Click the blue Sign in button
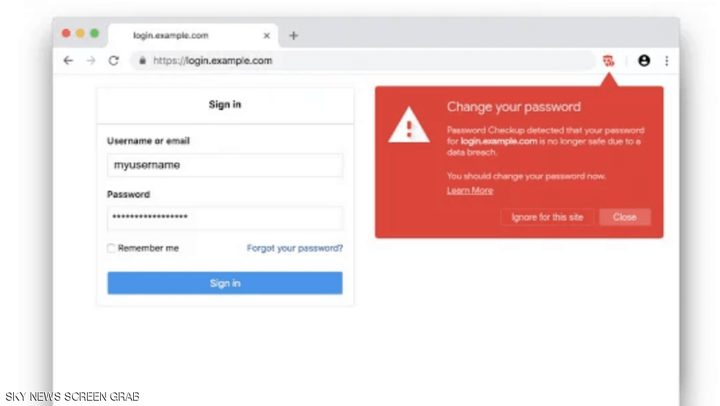This screenshot has width=720, height=406. [225, 283]
